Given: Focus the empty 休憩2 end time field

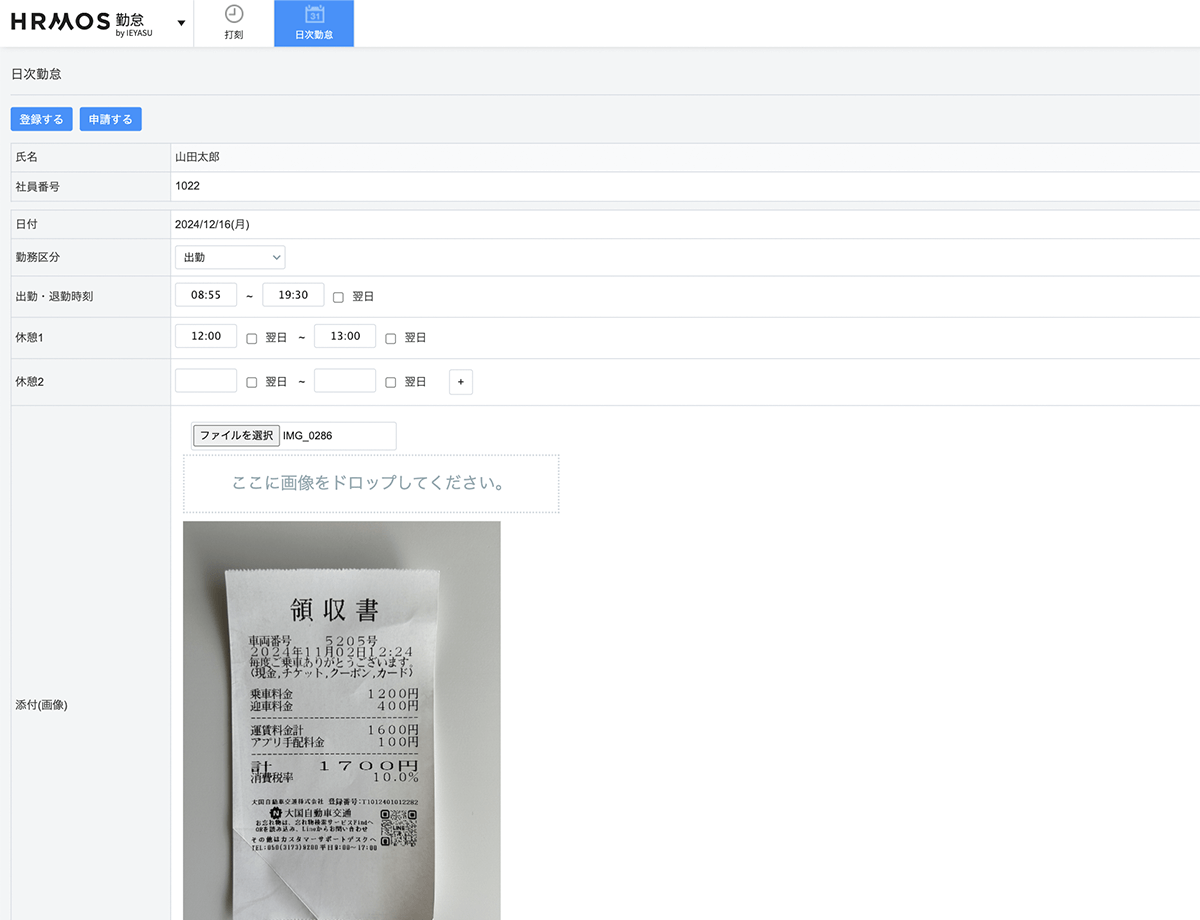Looking at the screenshot, I should (345, 381).
